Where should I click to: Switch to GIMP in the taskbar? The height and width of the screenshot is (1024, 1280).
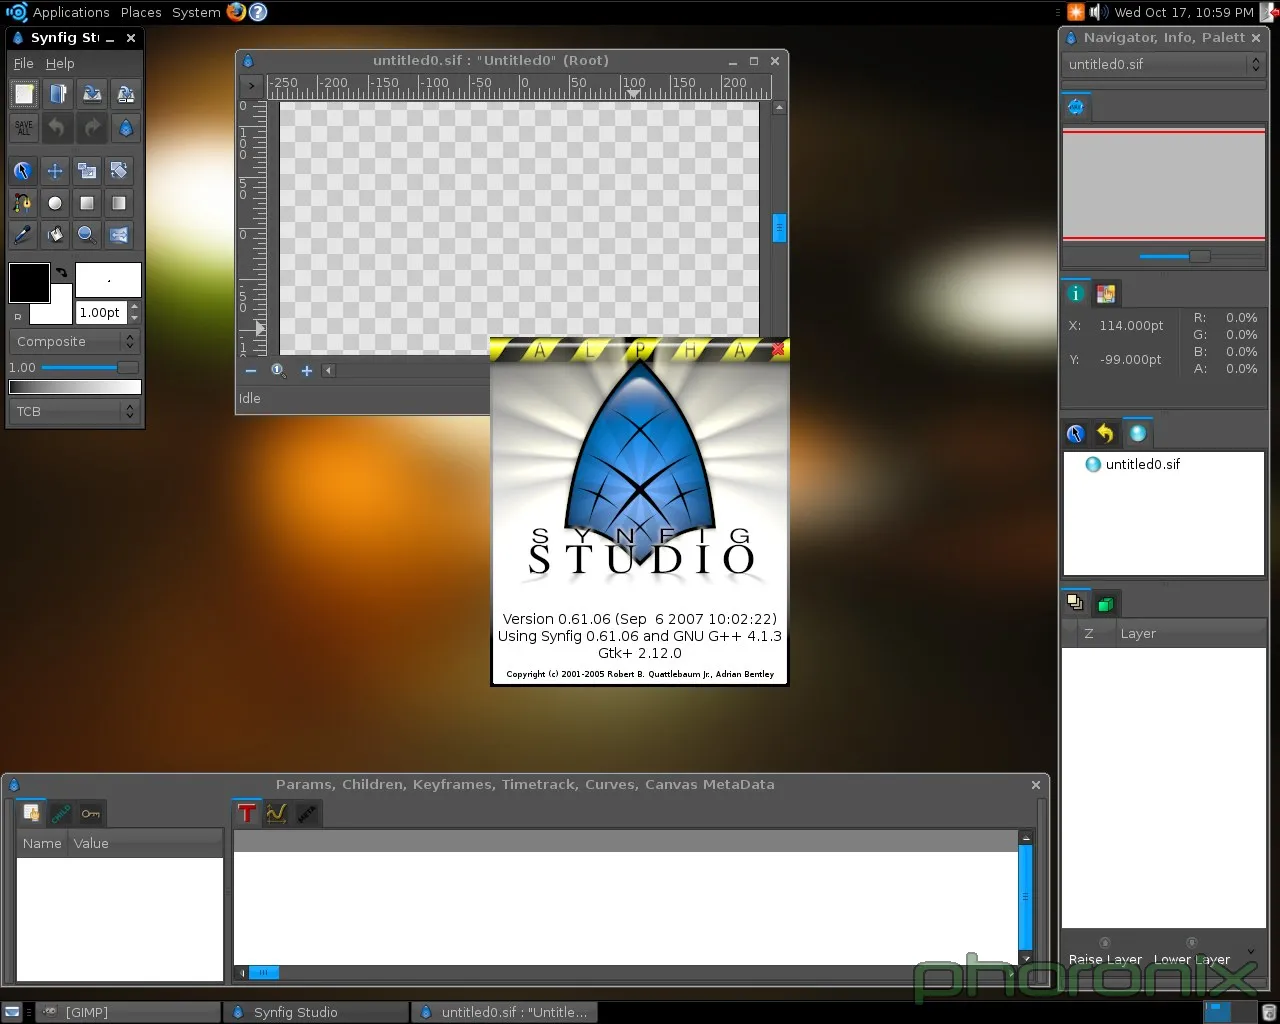pyautogui.click(x=128, y=1012)
